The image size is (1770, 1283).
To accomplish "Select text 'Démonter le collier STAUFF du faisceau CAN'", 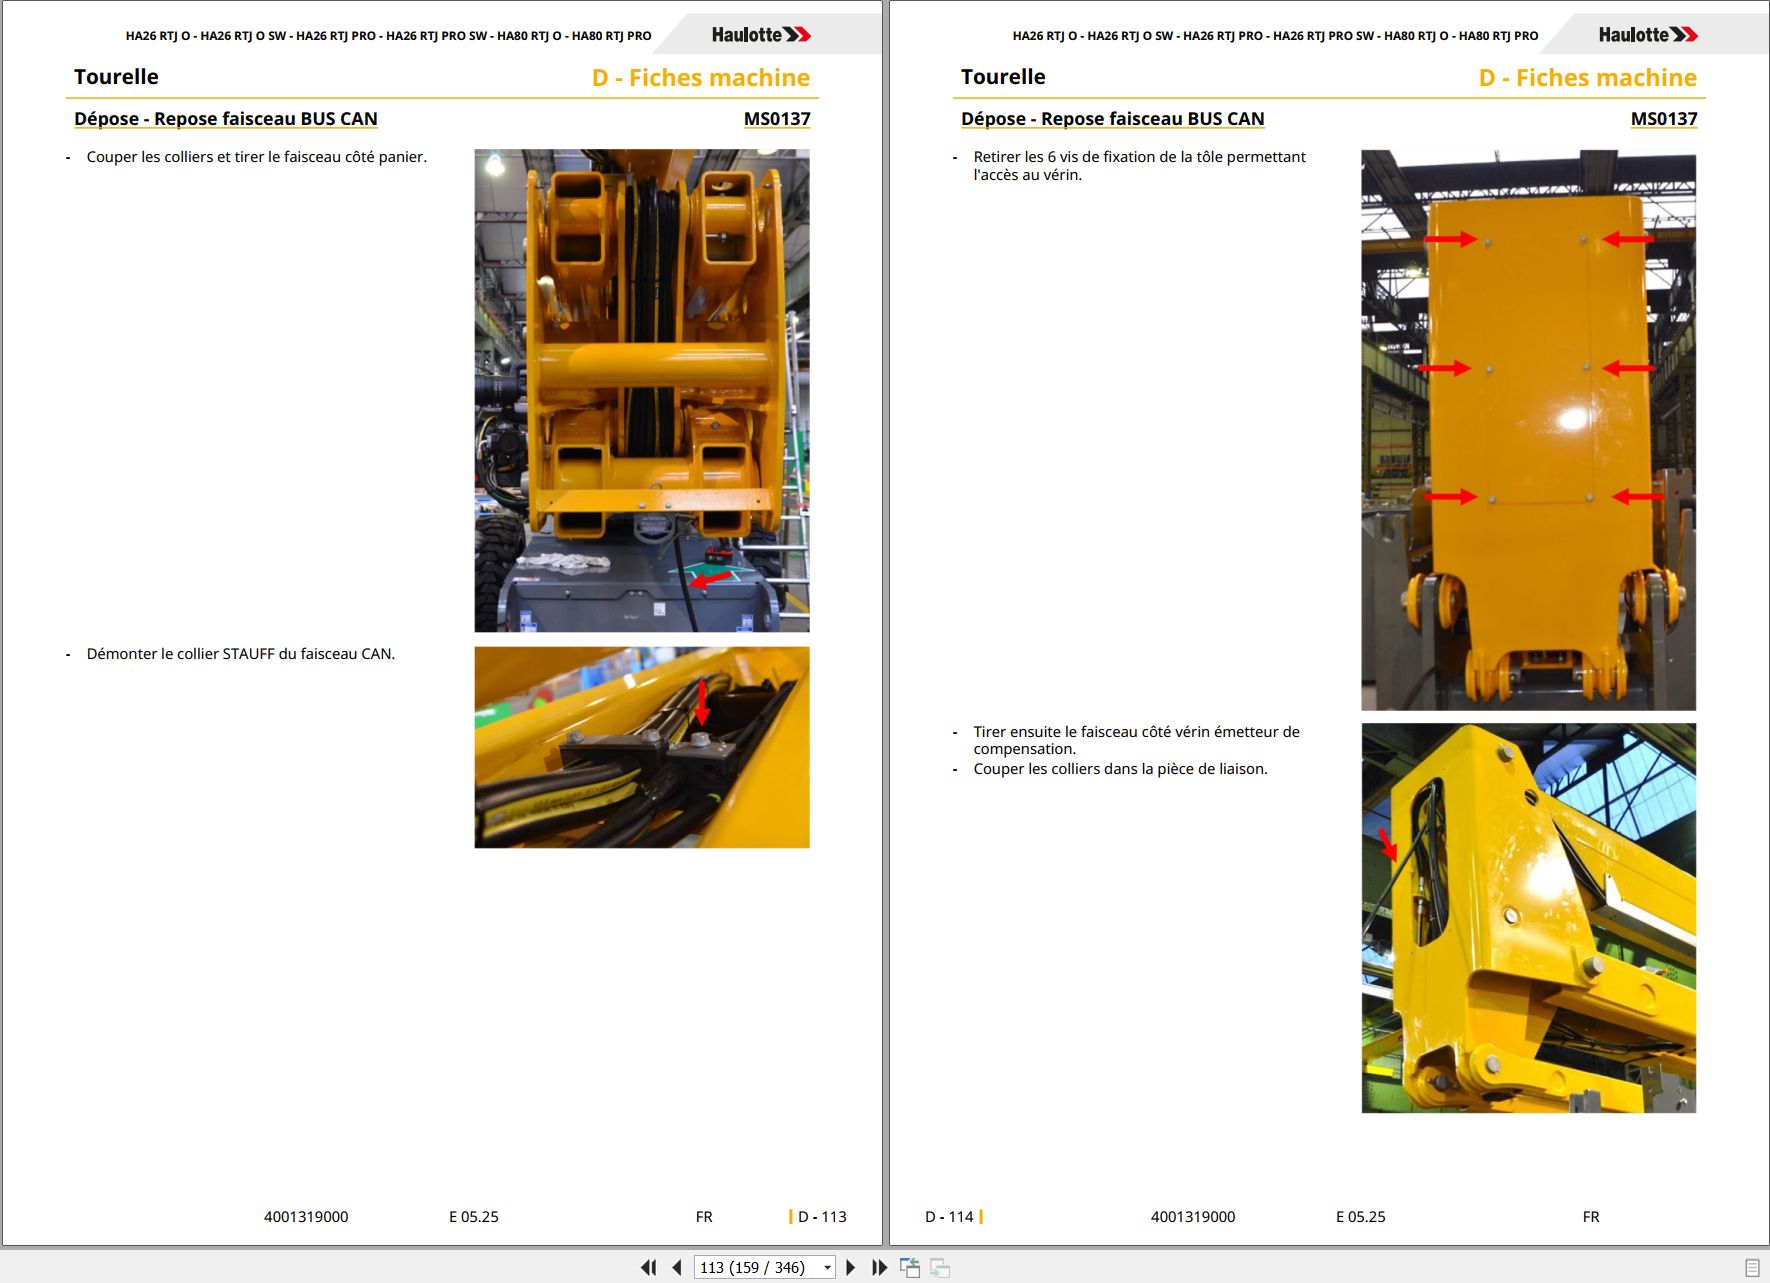I will click(239, 654).
